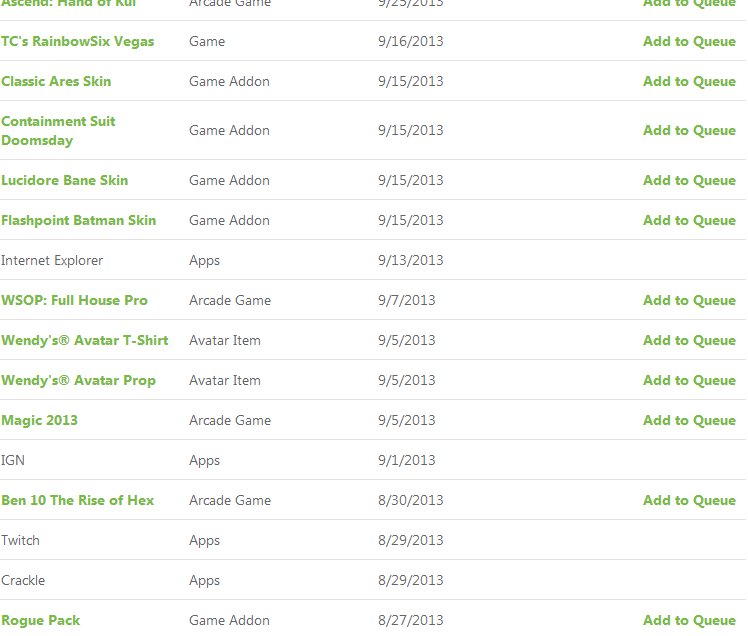This screenshot has width=748, height=636.
Task: Add TC's RainbowSix Vegas to queue
Action: click(x=689, y=42)
